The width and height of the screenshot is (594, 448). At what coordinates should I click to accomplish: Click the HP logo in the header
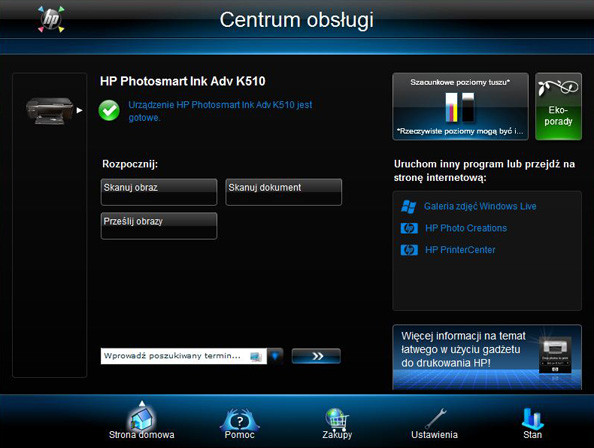(x=51, y=19)
